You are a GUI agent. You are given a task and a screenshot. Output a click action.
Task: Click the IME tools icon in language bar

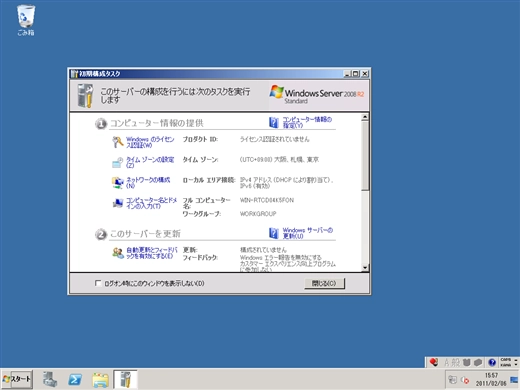(478, 363)
